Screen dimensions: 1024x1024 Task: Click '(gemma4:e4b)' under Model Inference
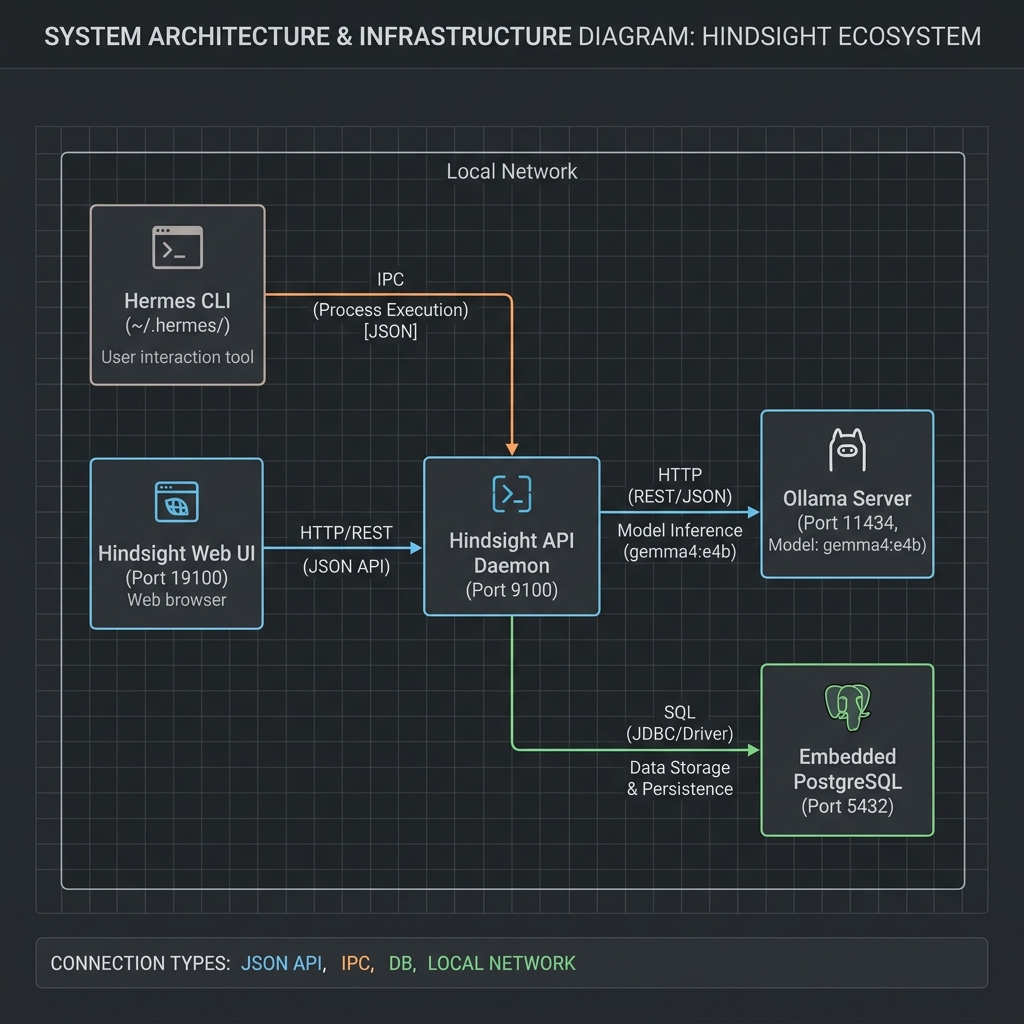point(680,552)
